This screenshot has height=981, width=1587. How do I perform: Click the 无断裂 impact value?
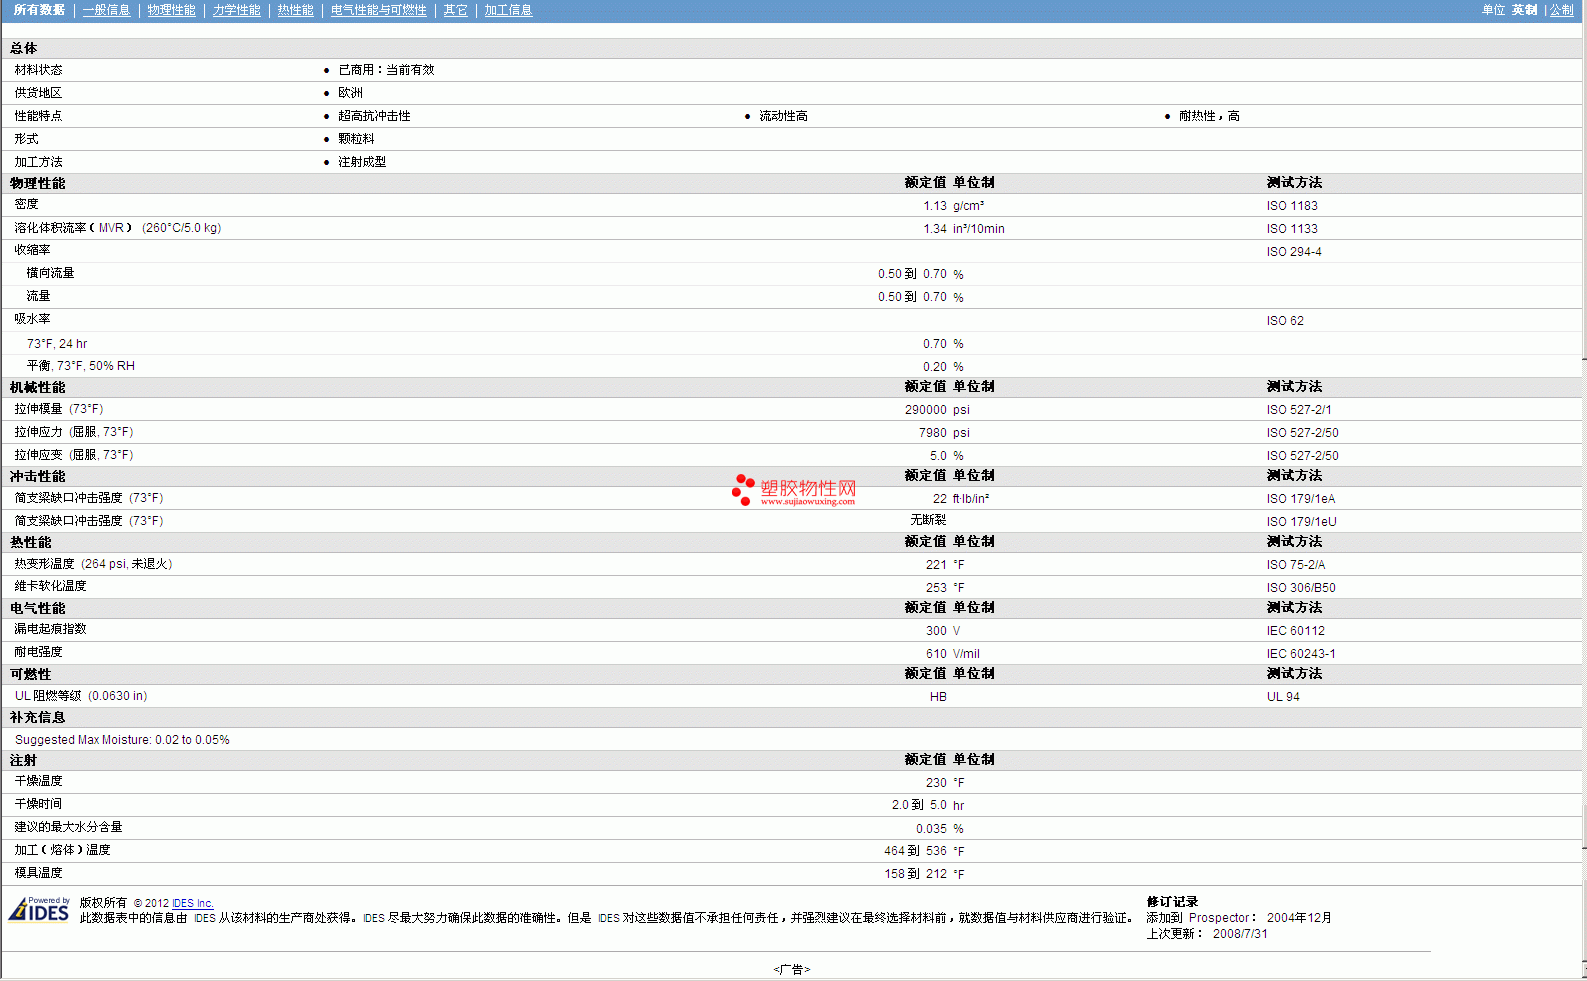pyautogui.click(x=928, y=520)
